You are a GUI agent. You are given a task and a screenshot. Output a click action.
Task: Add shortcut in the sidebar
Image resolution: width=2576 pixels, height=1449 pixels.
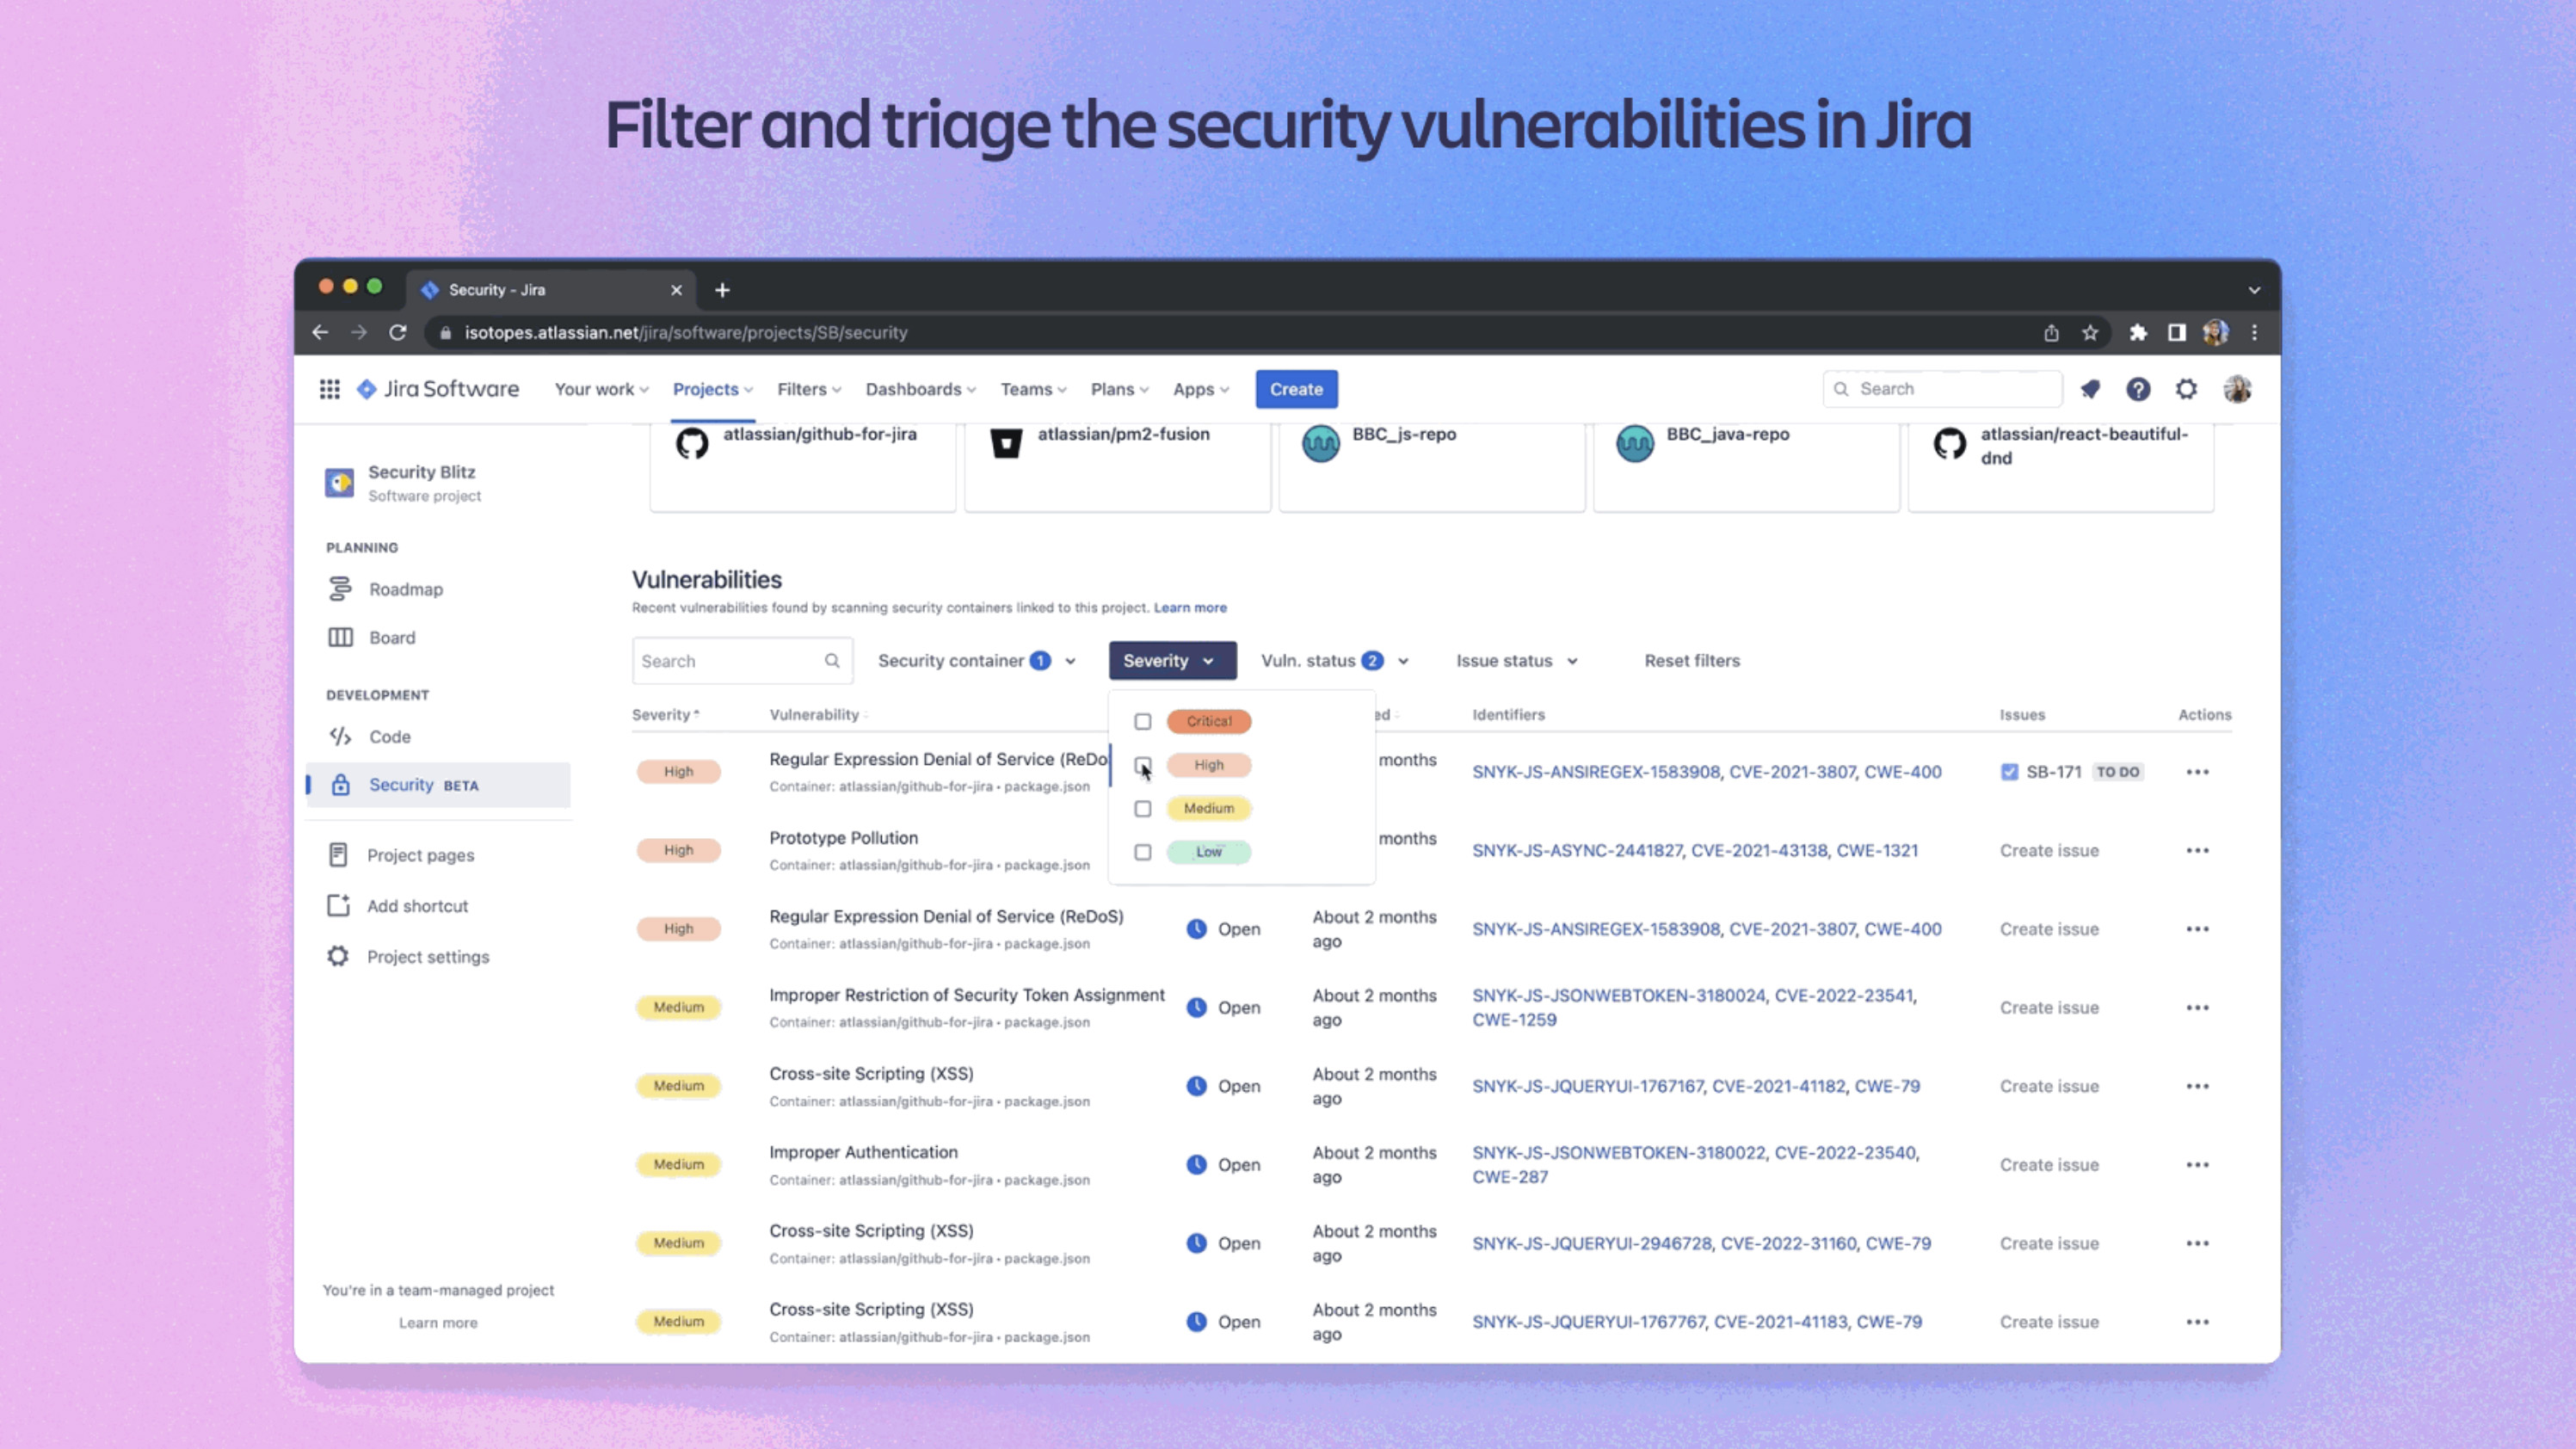click(x=438, y=906)
